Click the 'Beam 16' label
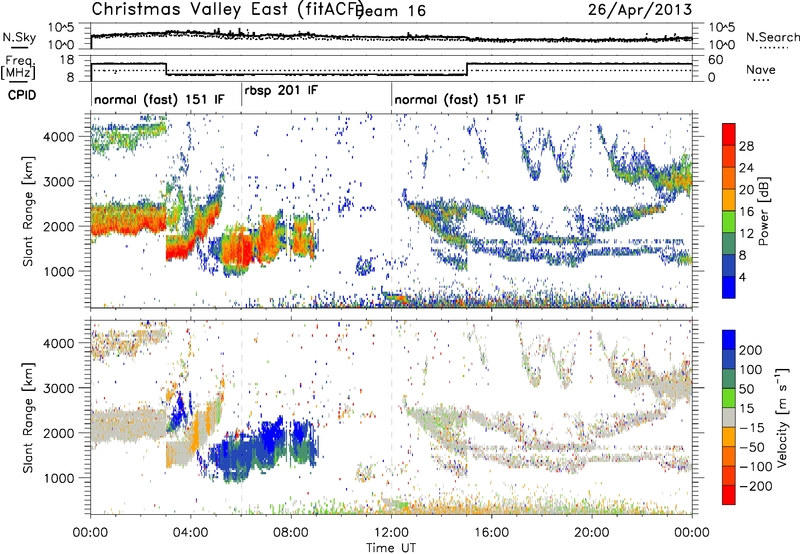Screen dimensions: 800x554 click(390, 11)
